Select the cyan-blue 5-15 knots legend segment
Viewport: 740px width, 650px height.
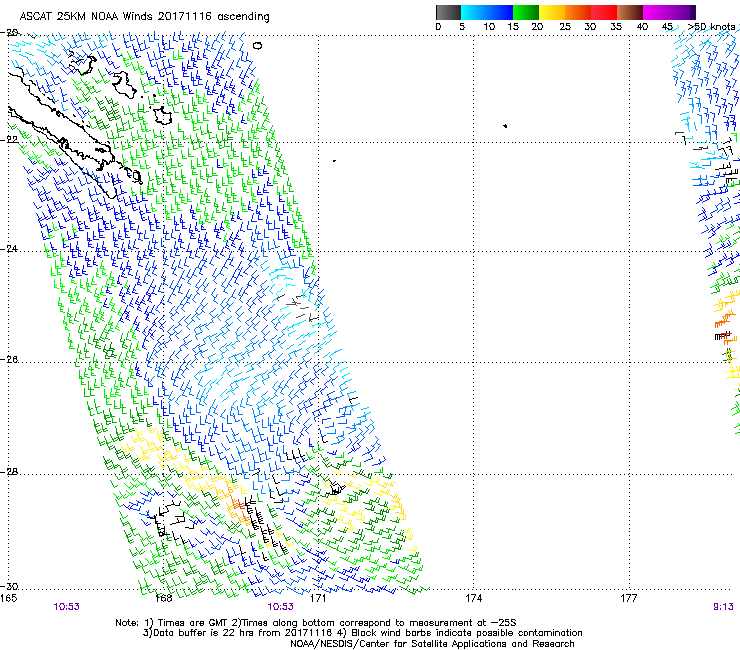coord(487,12)
